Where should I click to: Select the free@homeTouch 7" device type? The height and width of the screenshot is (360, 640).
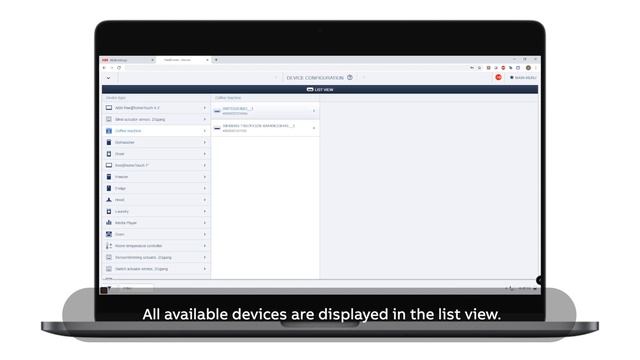coord(156,165)
